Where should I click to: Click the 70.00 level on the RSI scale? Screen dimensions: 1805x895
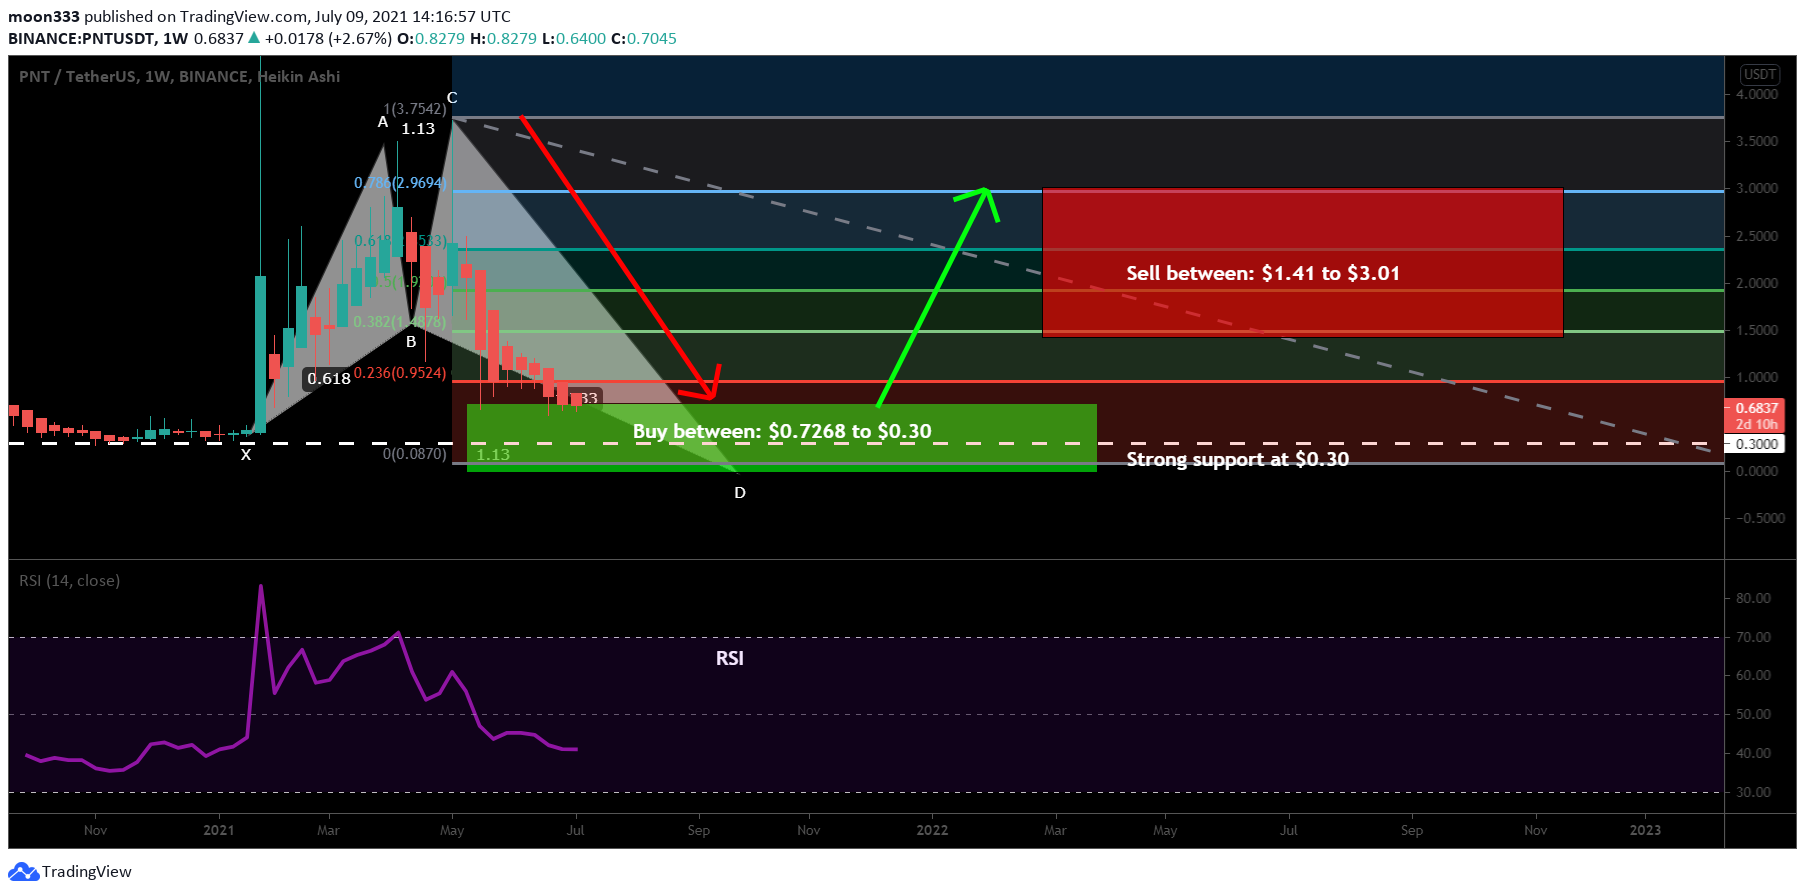[1753, 637]
